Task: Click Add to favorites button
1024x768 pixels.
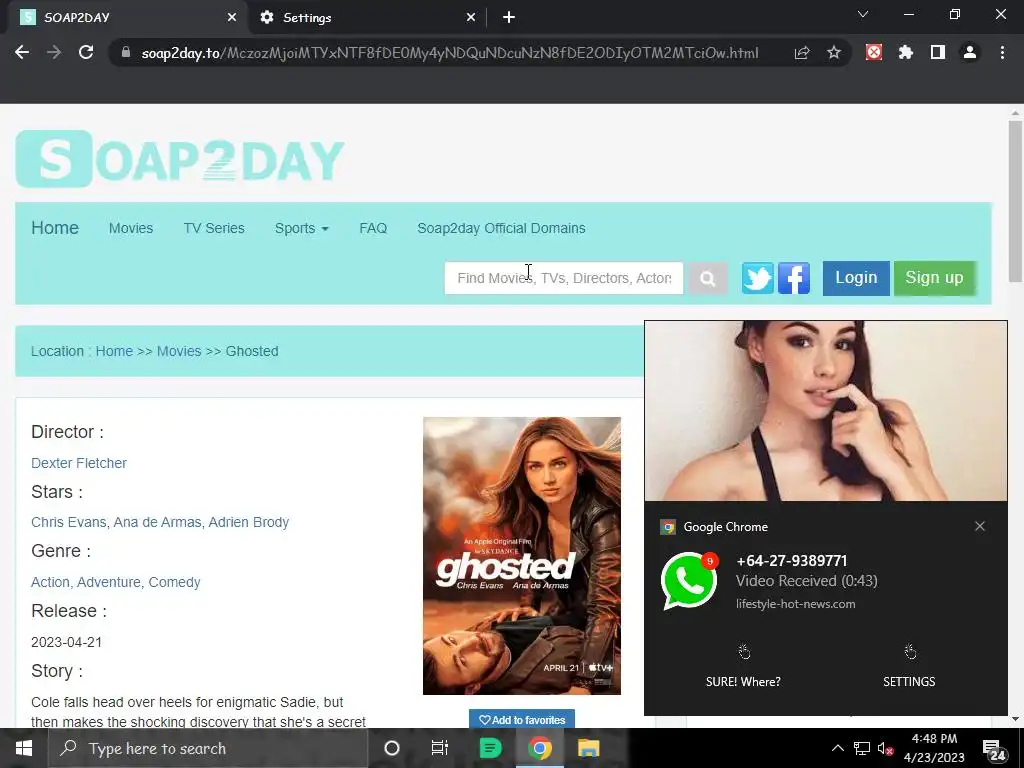Action: coord(522,720)
